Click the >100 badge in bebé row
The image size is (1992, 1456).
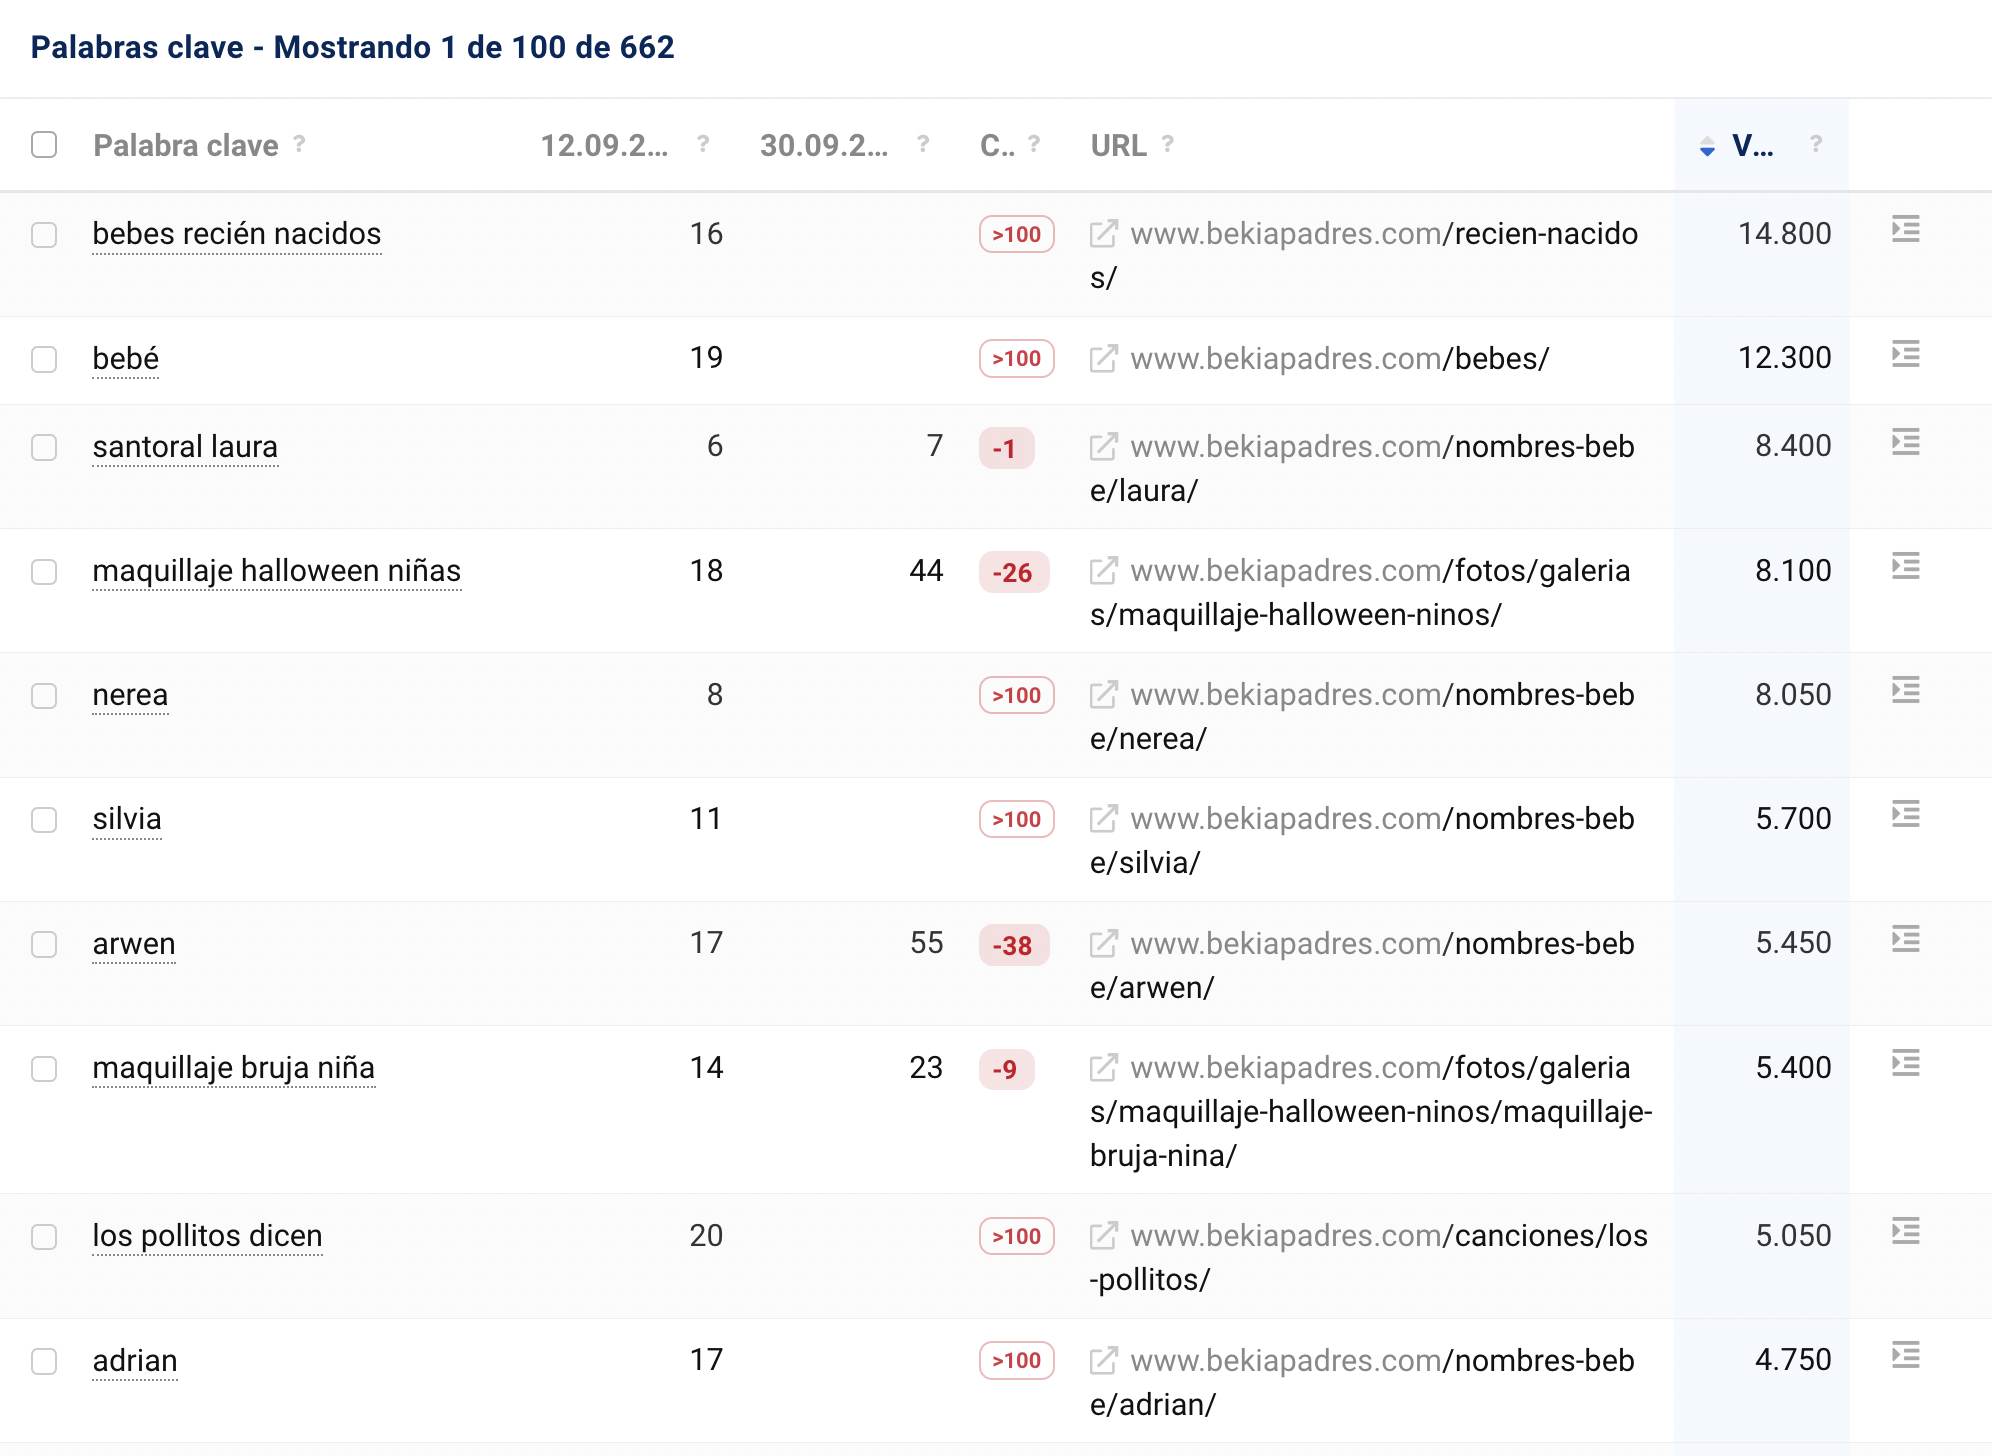click(x=1016, y=359)
